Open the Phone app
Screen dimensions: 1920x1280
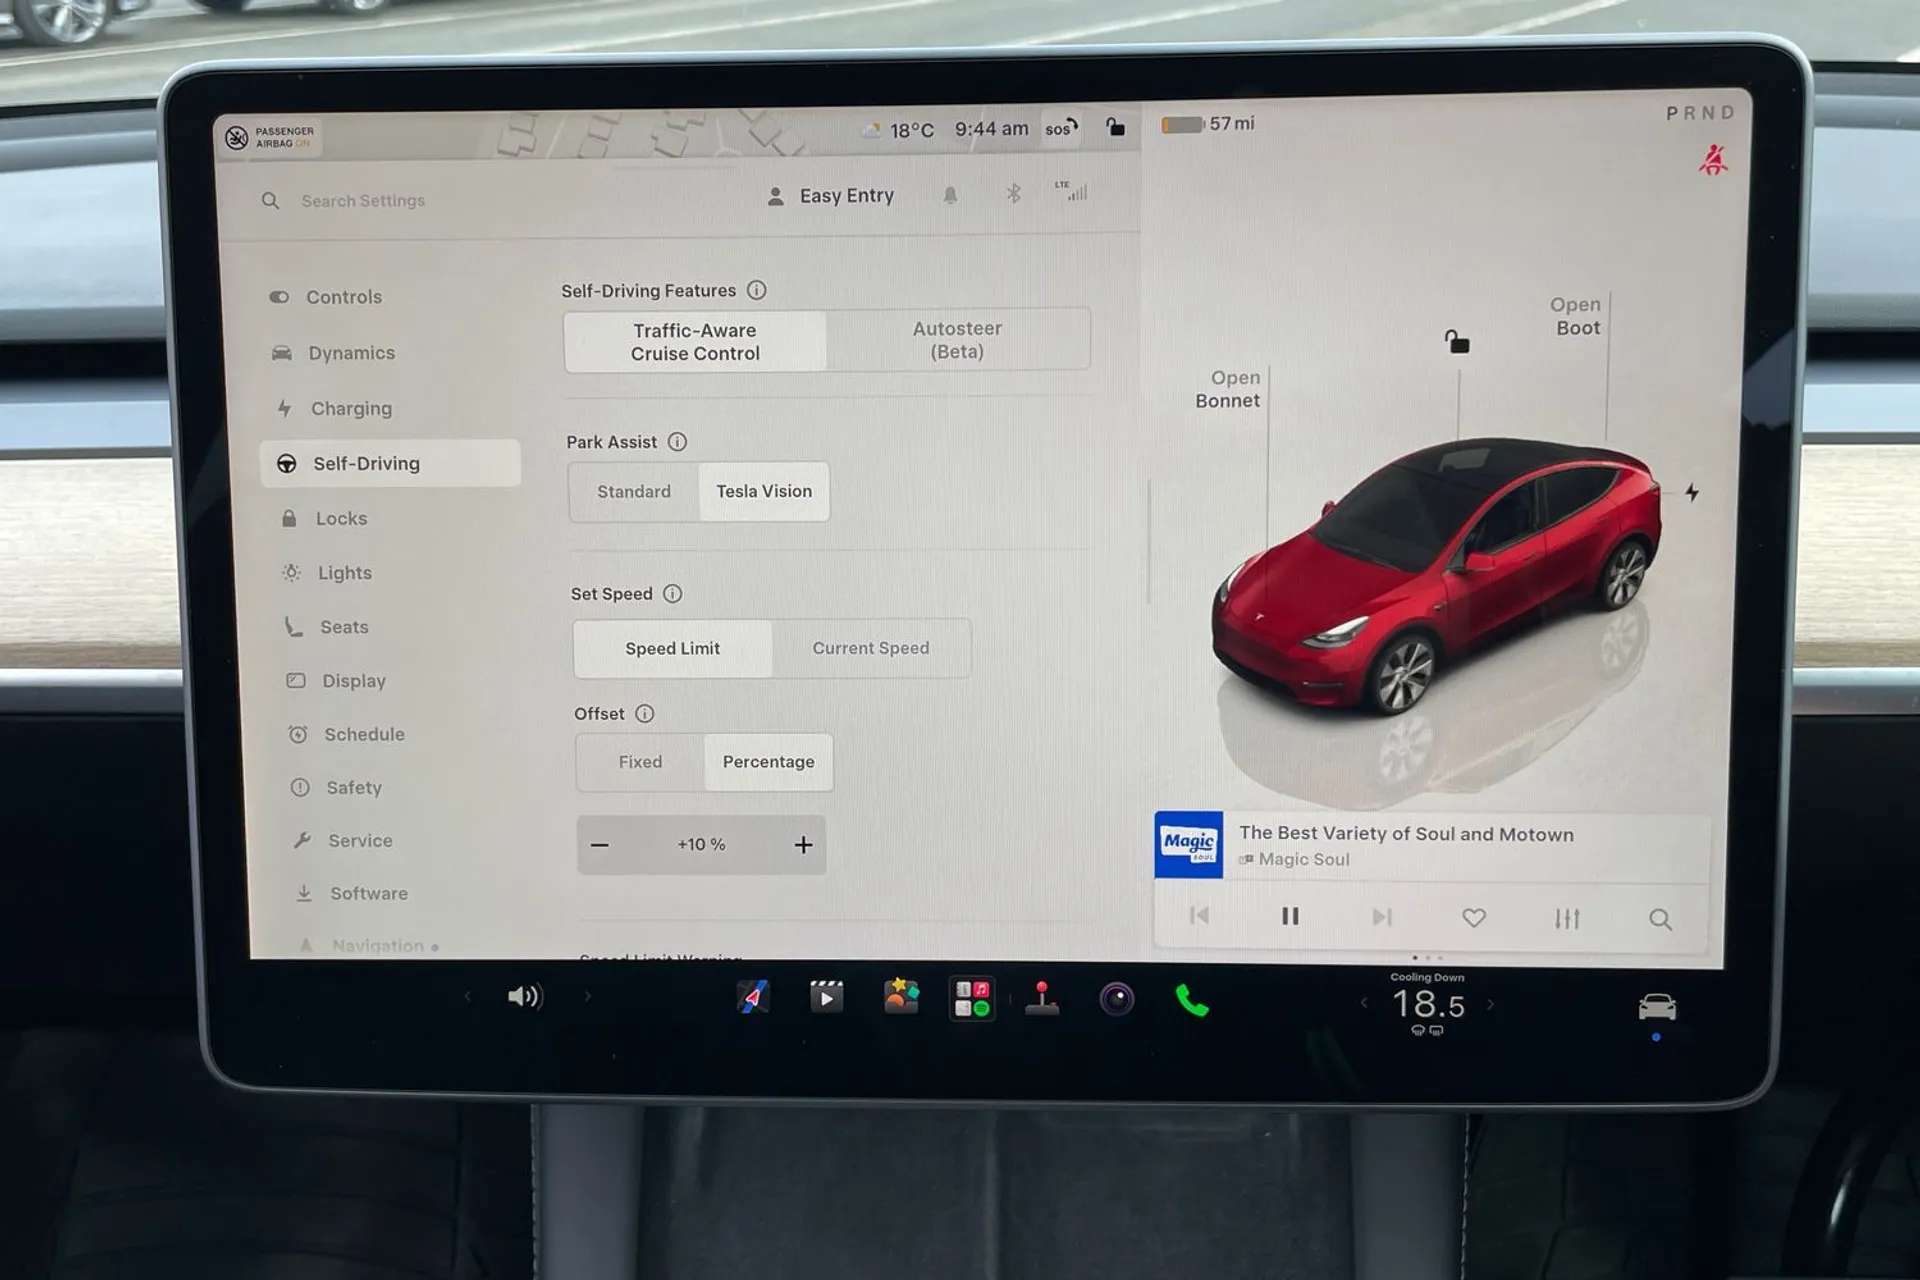click(1192, 1000)
